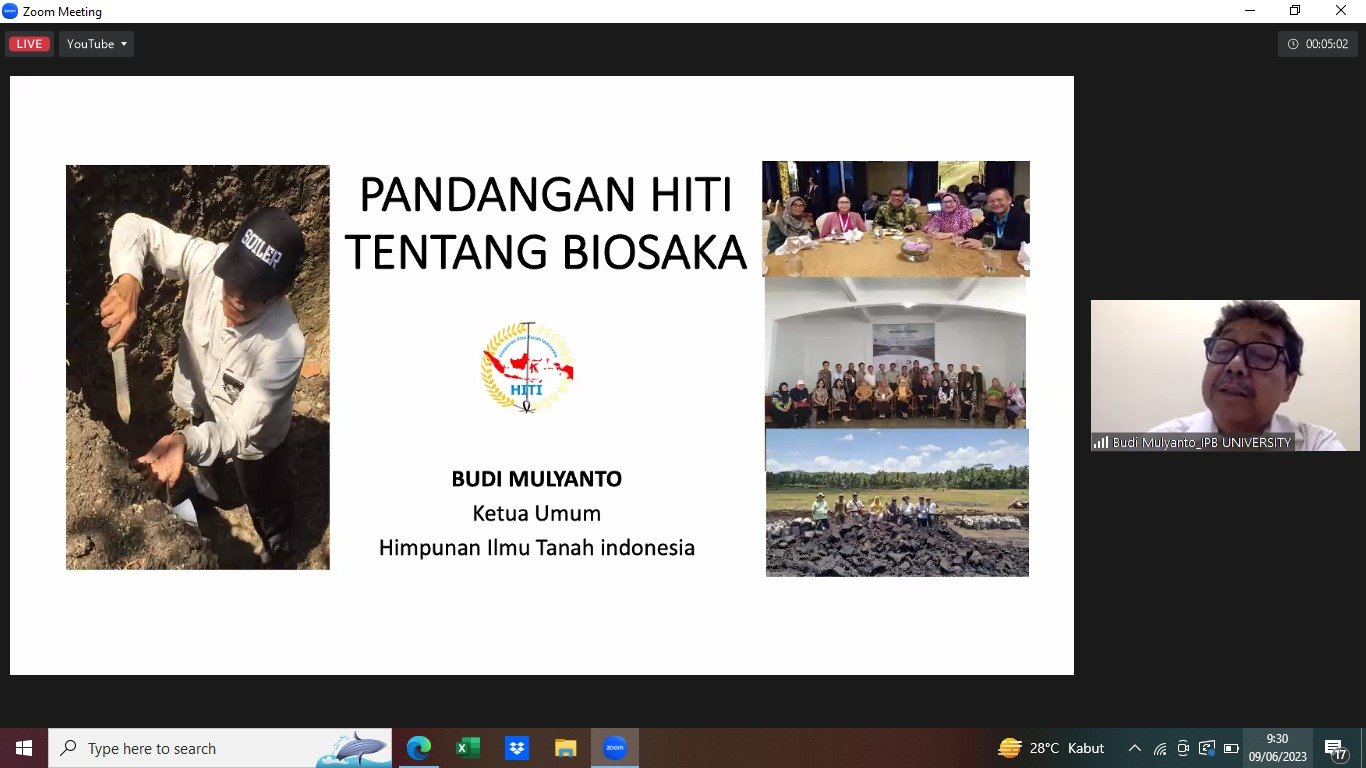Open File Explorer from the taskbar
This screenshot has height=768, width=1366.
tap(566, 748)
